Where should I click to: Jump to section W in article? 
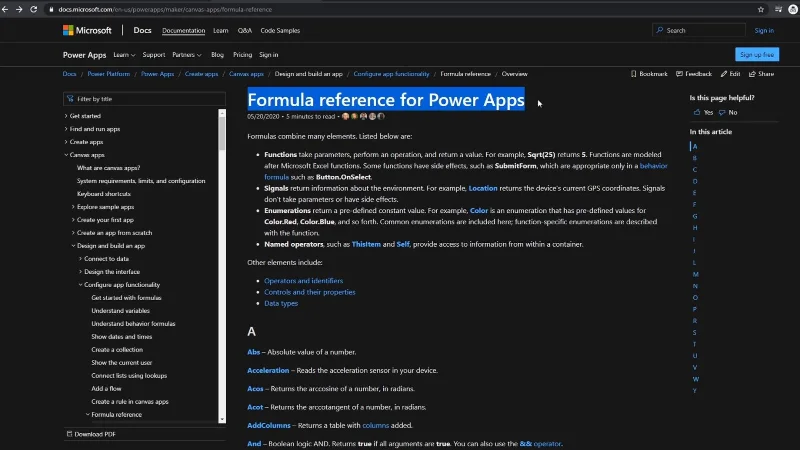695,379
